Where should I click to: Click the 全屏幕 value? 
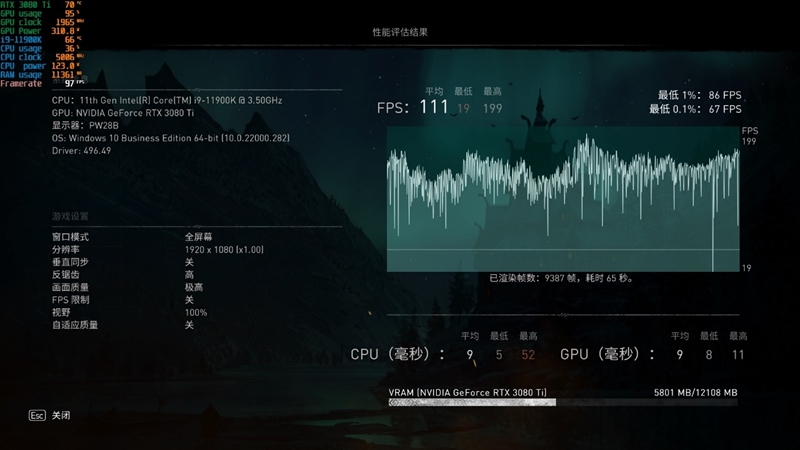click(x=198, y=237)
